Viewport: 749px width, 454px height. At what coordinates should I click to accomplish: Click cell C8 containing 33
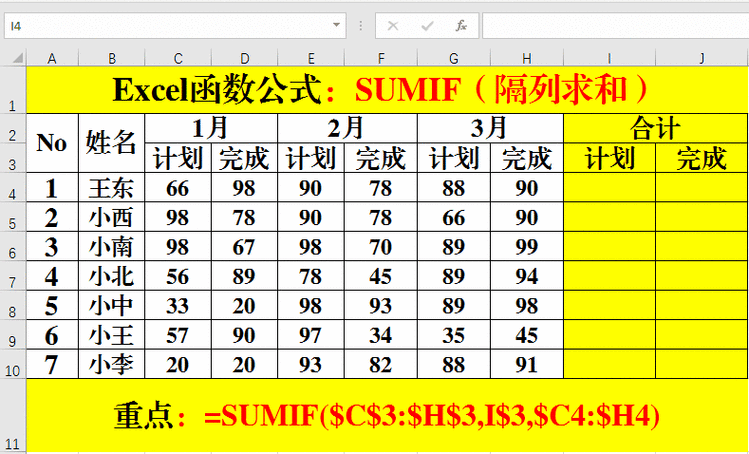coord(178,305)
